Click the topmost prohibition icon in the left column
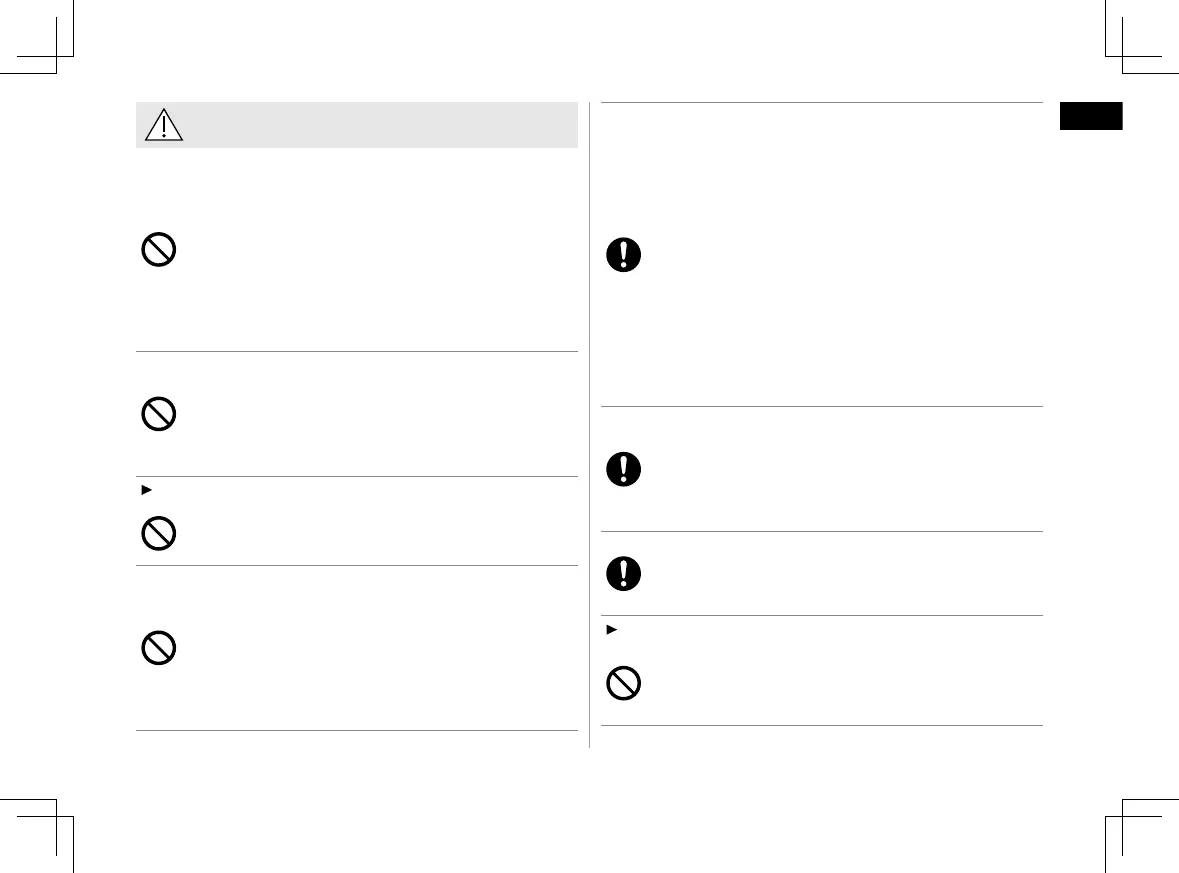This screenshot has height=873, width=1179. 158,249
